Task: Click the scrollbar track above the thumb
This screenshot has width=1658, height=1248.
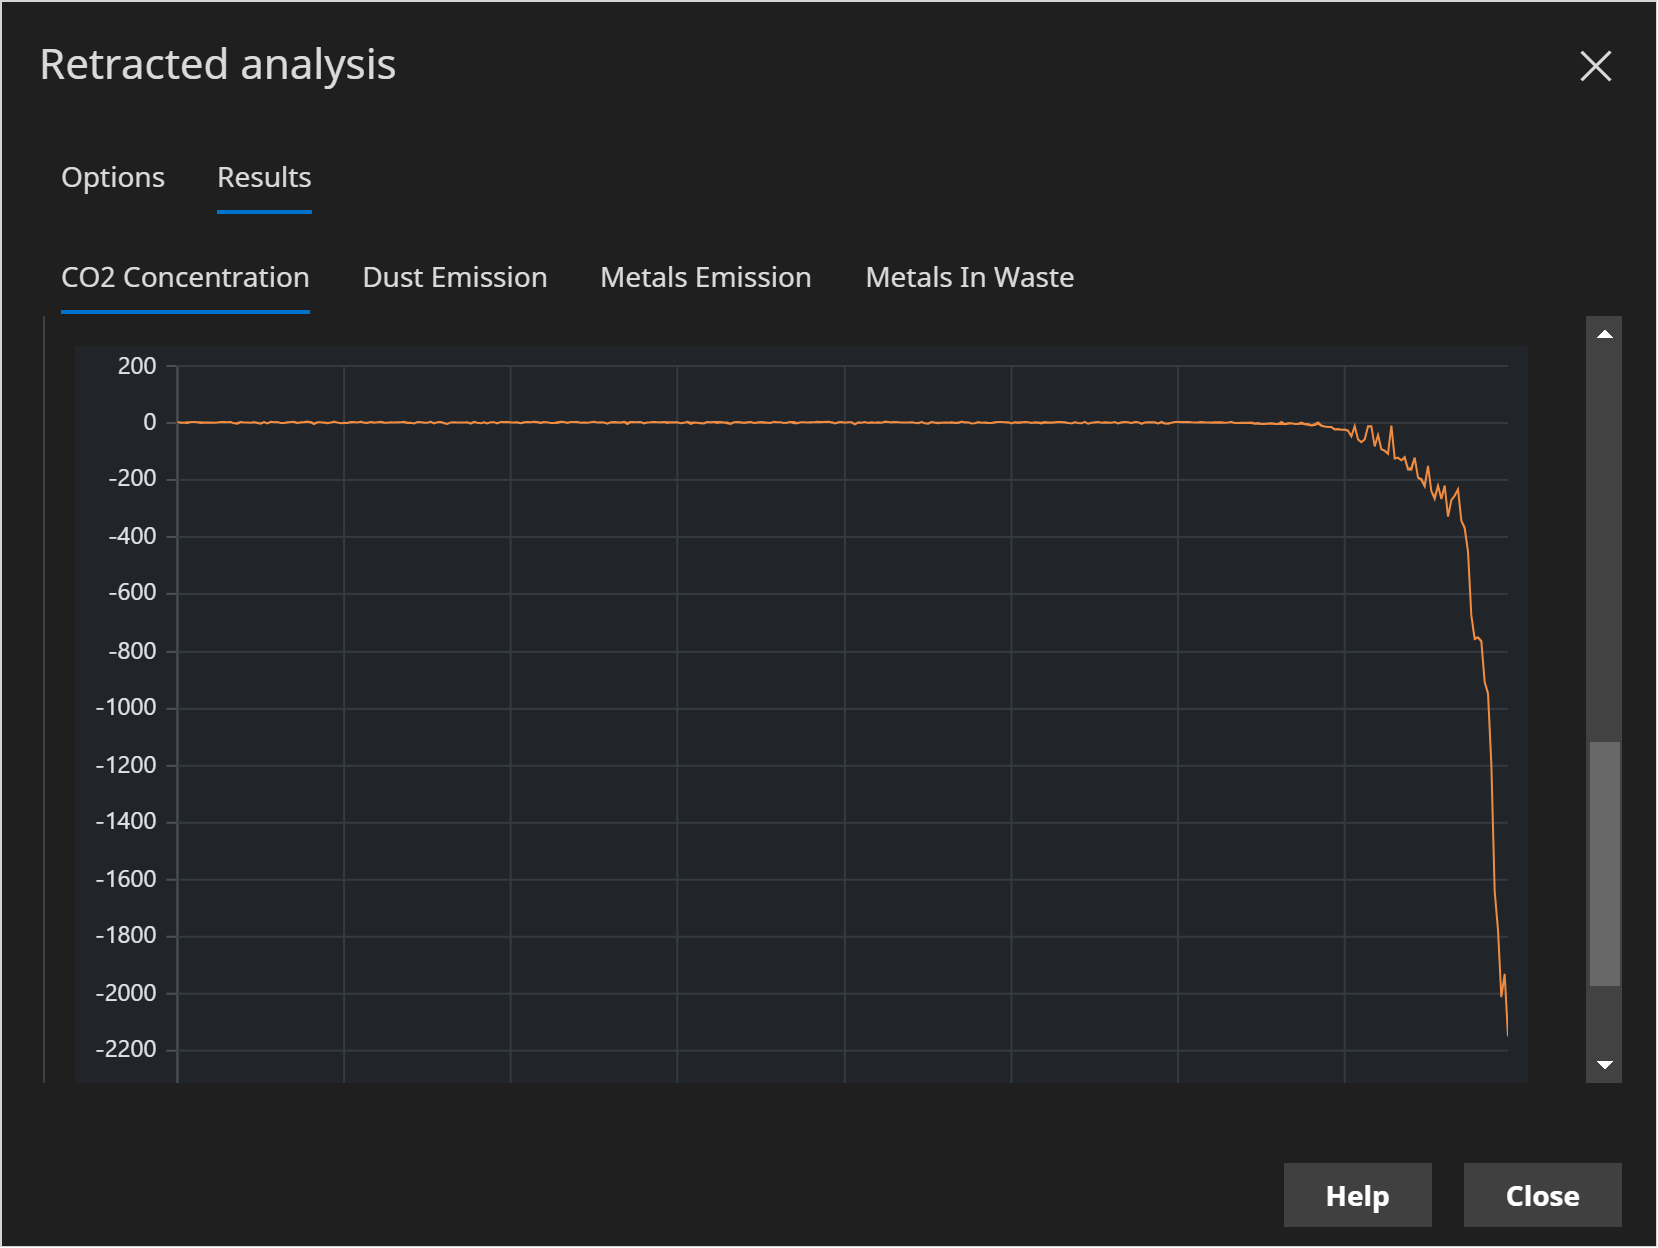Action: coord(1604,540)
